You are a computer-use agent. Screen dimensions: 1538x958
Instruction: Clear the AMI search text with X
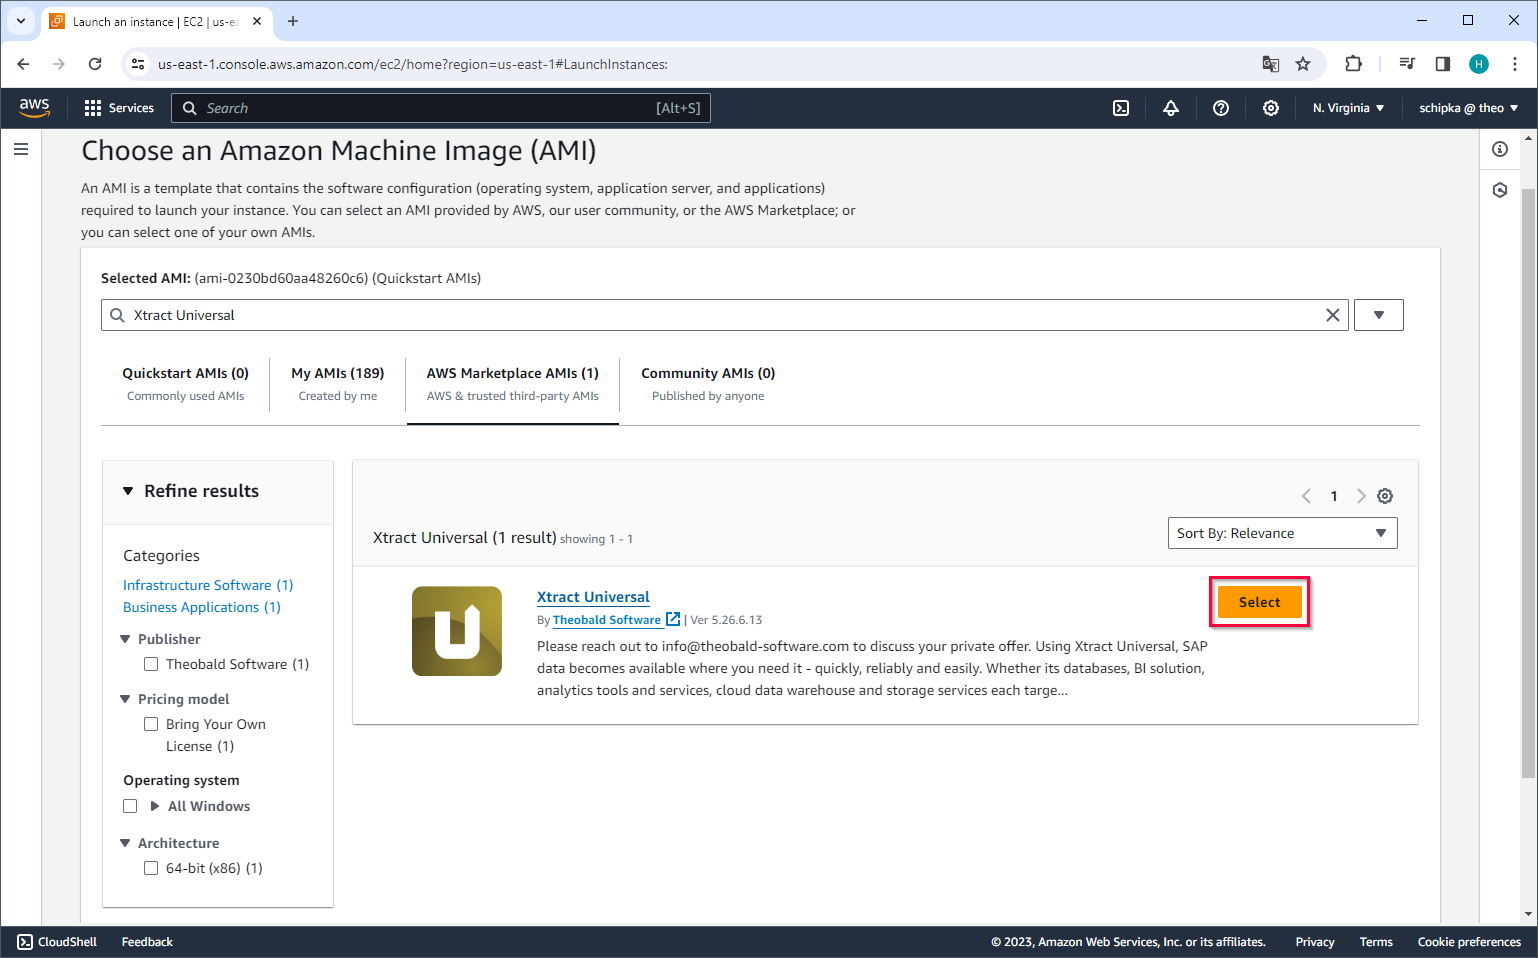1333,315
